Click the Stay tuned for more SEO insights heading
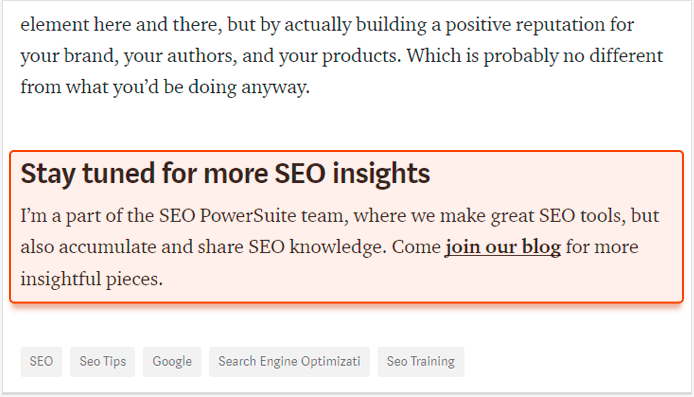 pos(225,173)
